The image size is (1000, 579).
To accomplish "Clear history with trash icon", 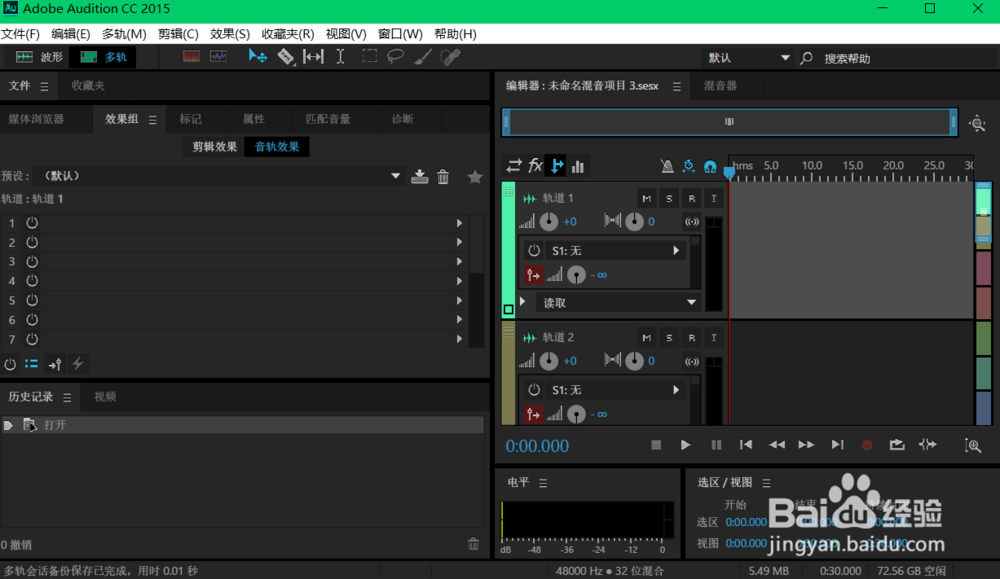I will coord(473,544).
